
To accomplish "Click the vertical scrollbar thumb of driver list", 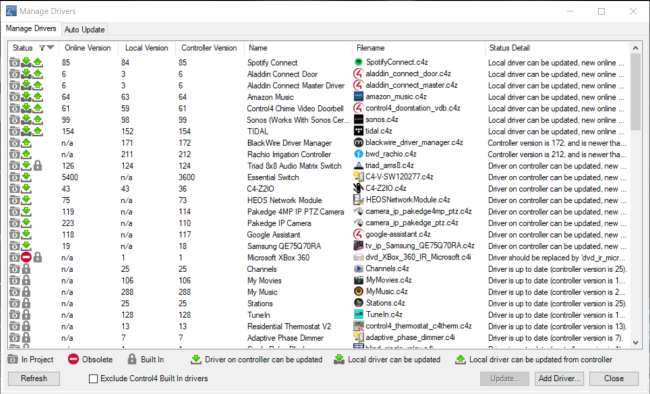I will click(x=635, y=92).
